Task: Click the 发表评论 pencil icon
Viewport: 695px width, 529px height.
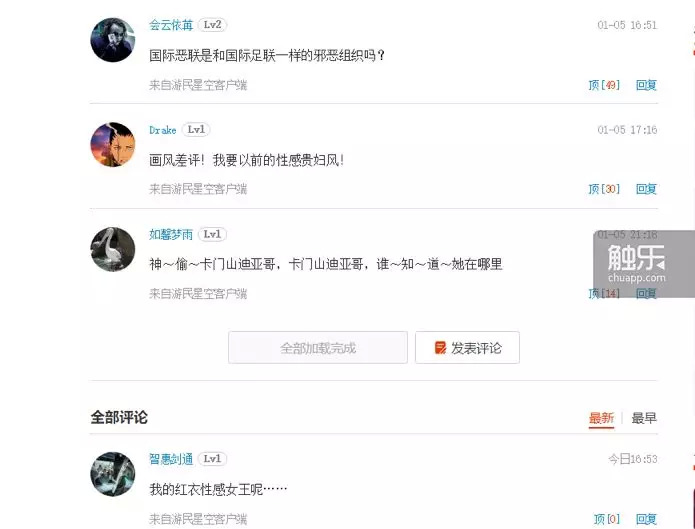Action: pyautogui.click(x=441, y=348)
